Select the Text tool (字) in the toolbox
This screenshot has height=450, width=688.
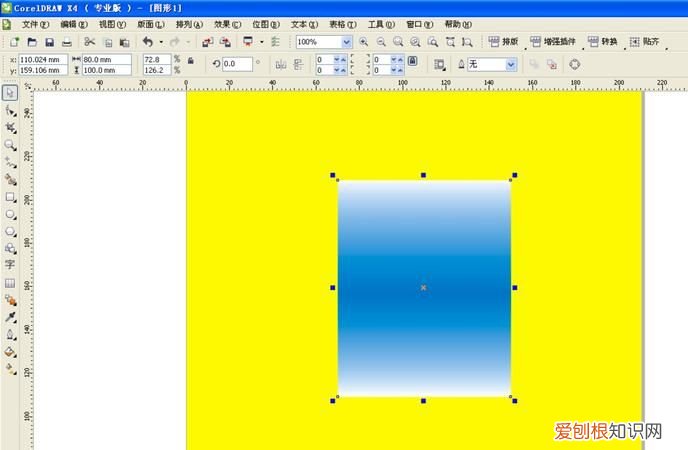tap(10, 265)
